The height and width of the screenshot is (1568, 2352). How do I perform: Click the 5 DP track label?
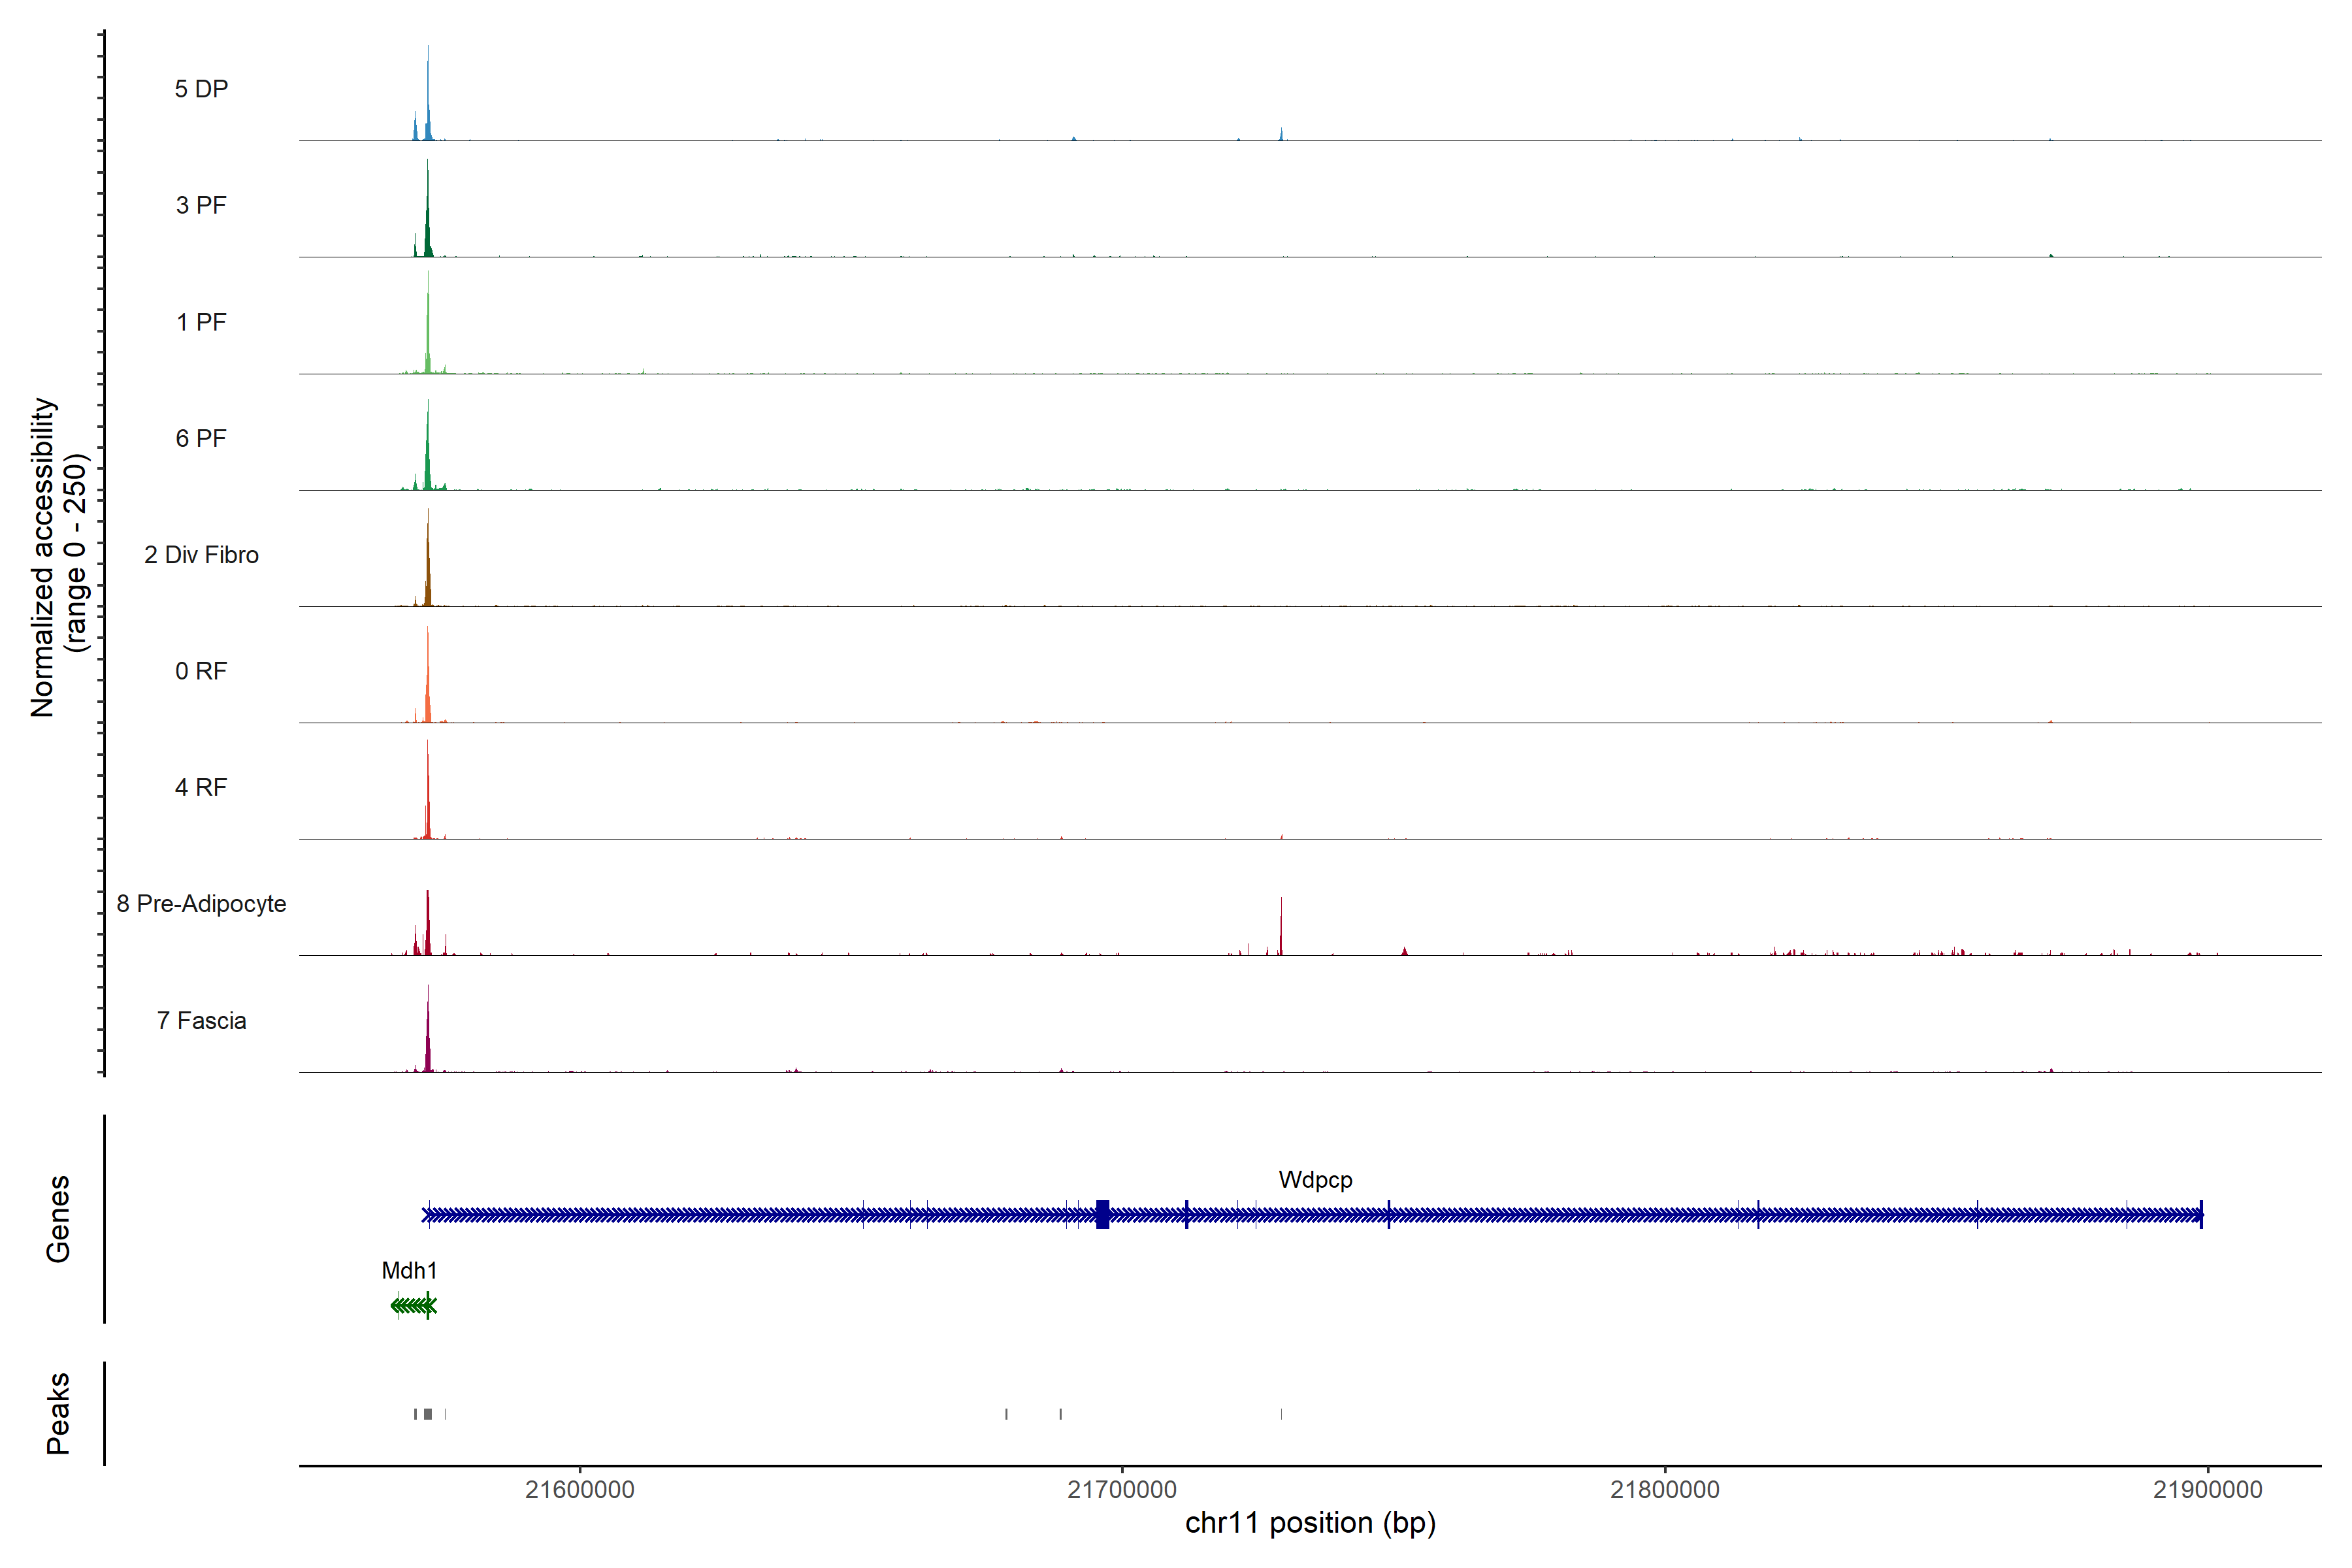click(201, 89)
